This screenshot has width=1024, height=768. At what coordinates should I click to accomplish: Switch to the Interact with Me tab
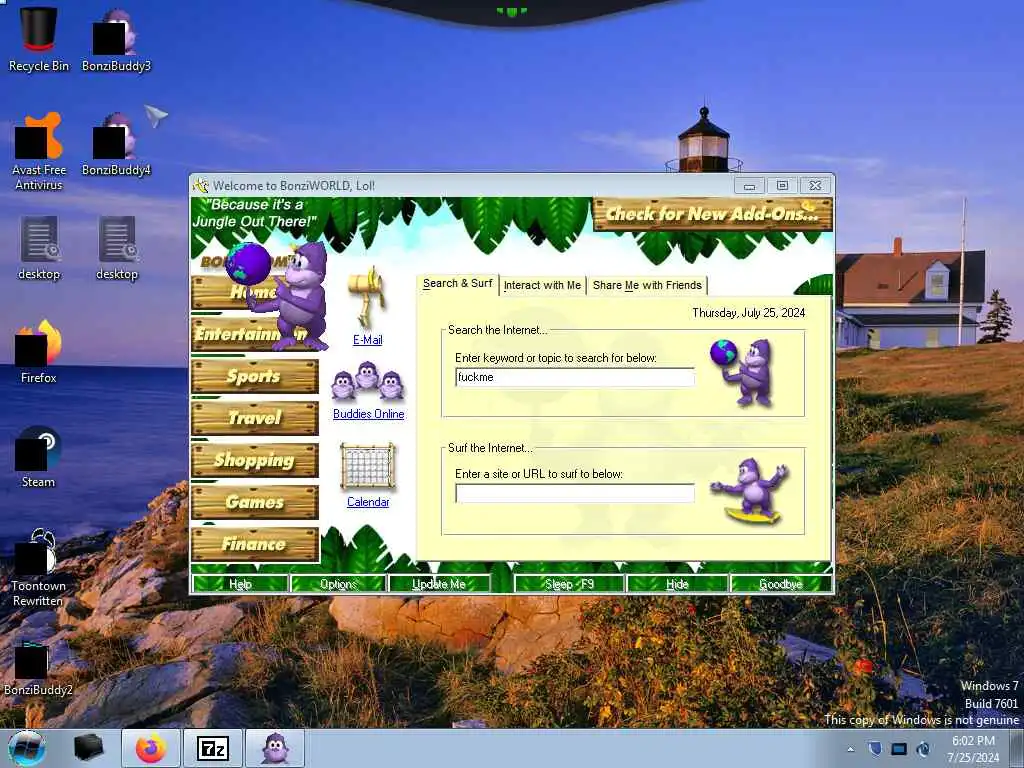click(x=542, y=285)
